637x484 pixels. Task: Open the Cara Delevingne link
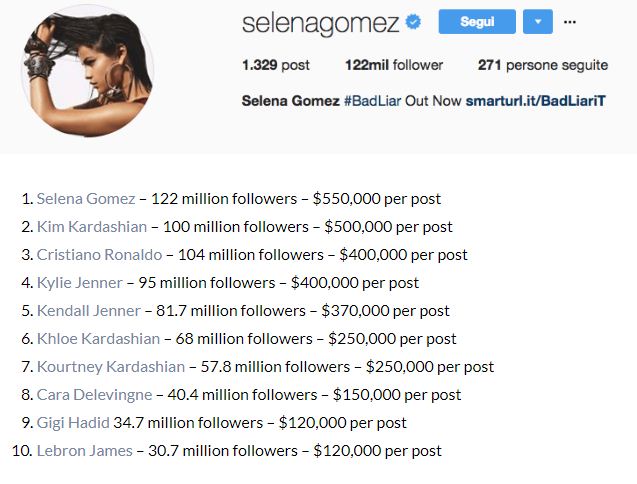(x=94, y=395)
